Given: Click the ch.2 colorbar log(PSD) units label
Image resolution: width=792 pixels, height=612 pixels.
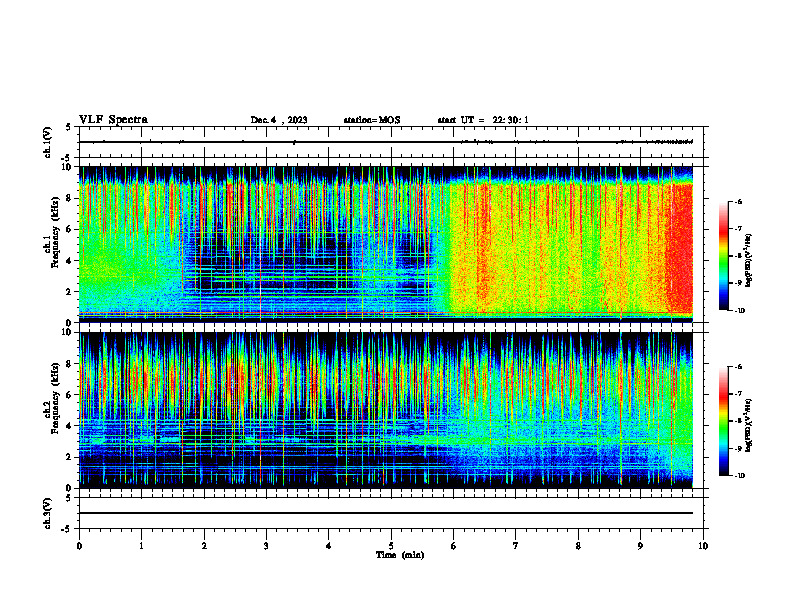Looking at the screenshot, I should (x=749, y=425).
